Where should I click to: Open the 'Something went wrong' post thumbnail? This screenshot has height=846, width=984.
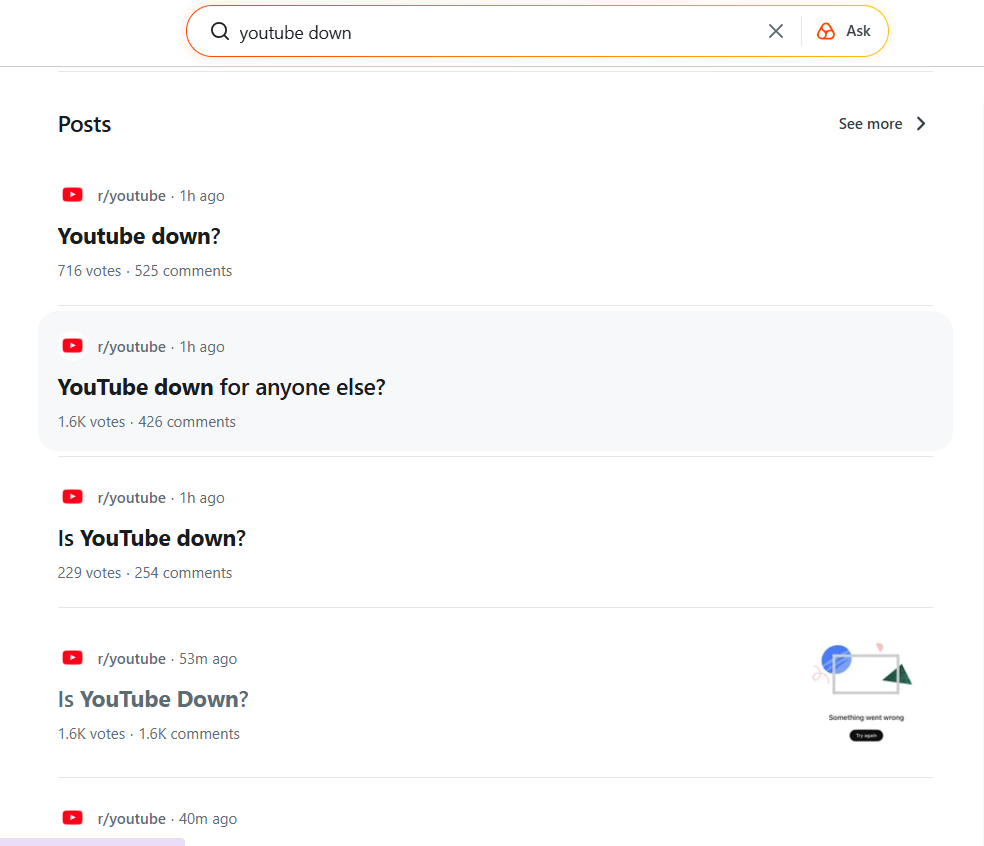[866, 692]
